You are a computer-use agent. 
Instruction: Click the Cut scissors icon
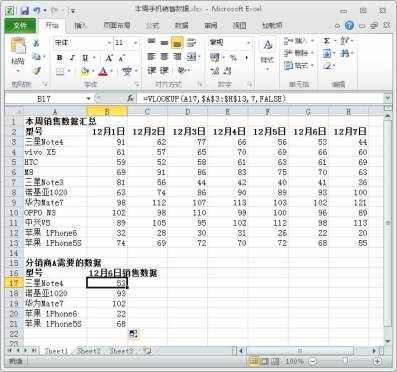pos(36,43)
